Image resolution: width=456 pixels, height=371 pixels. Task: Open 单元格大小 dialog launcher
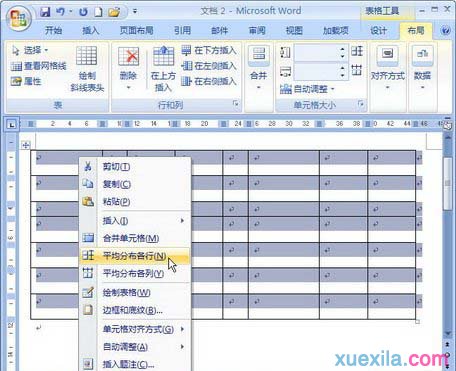(361, 104)
